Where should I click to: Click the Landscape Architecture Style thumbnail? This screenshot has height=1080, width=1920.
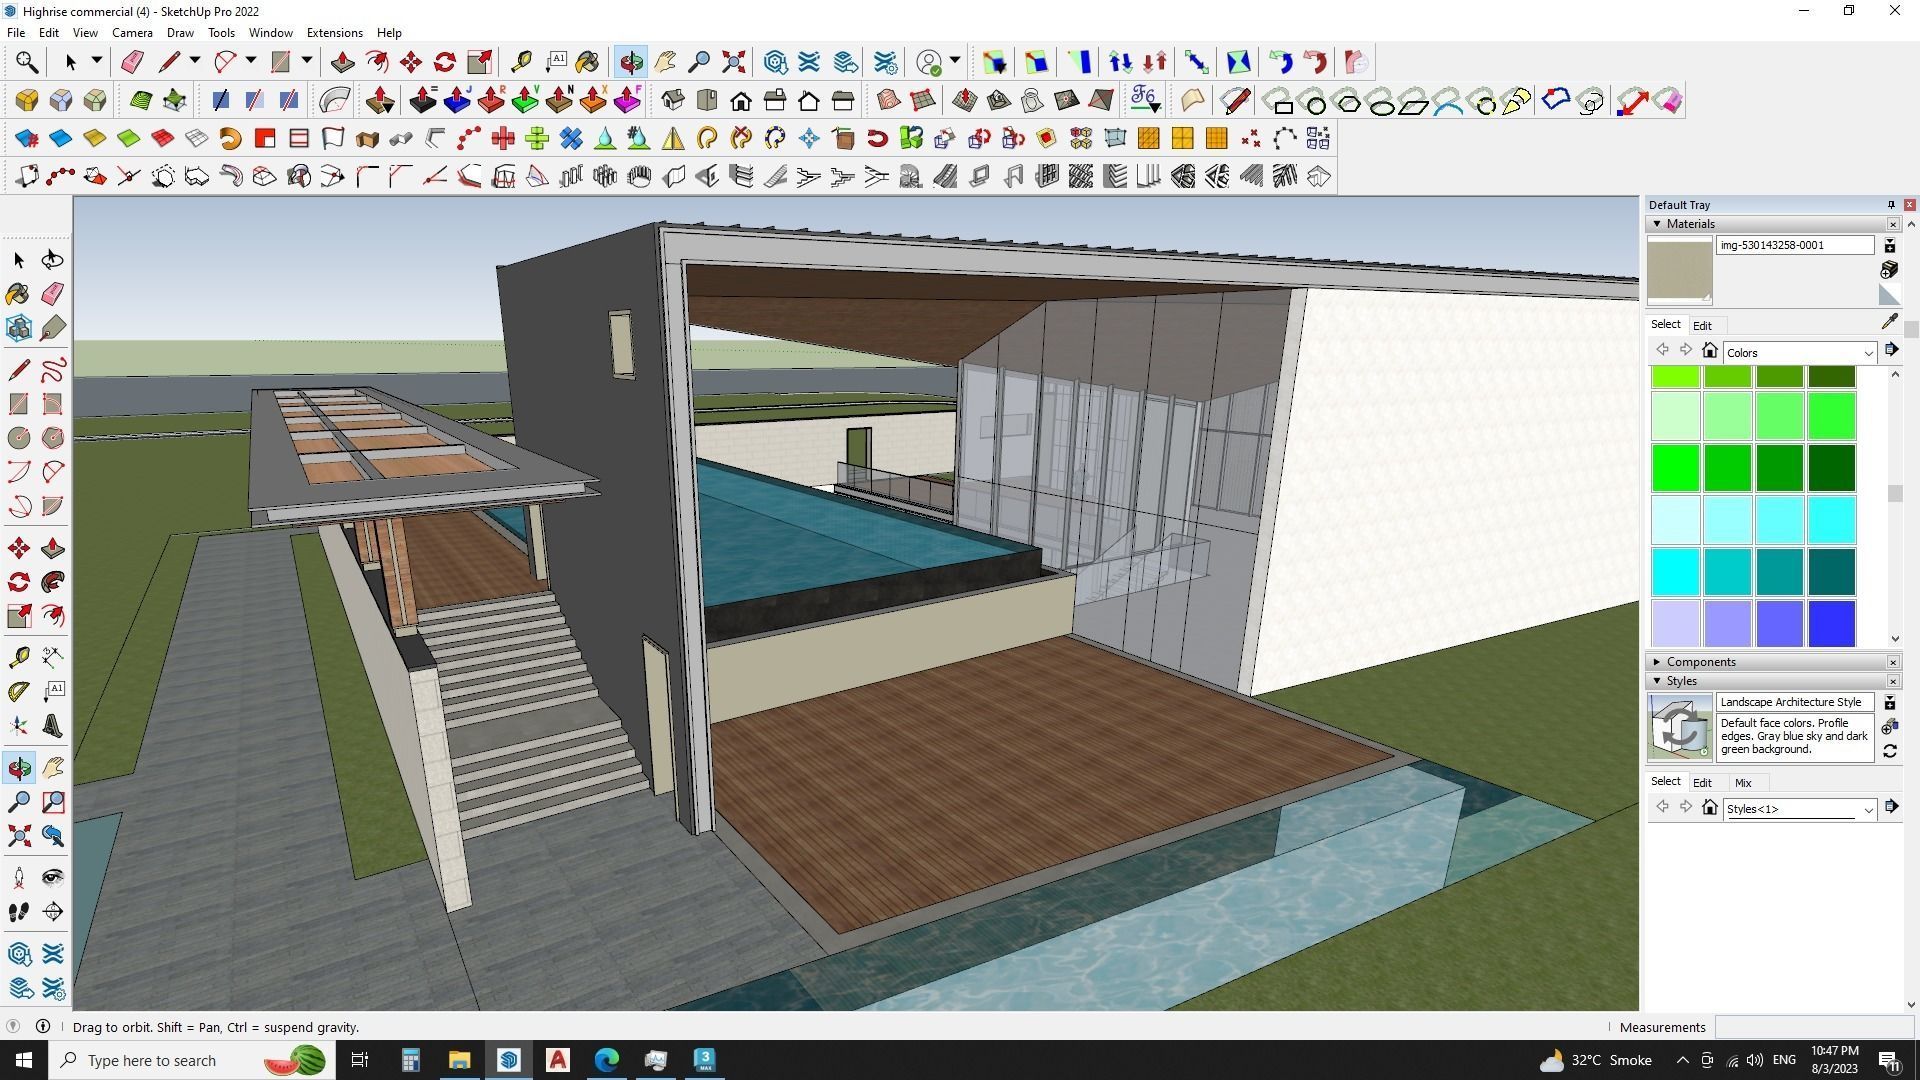1680,727
